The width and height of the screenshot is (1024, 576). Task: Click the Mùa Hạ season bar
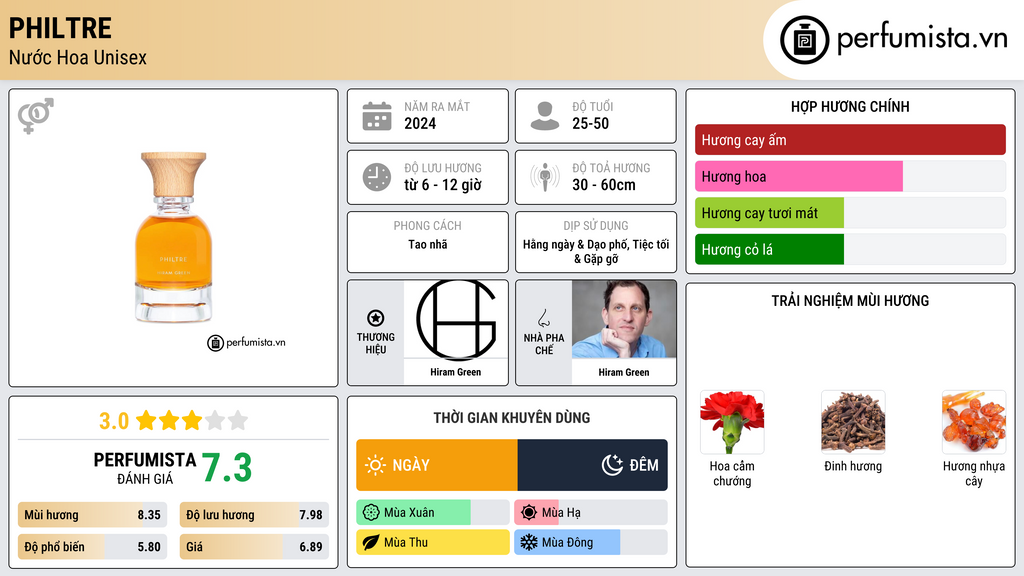click(591, 513)
